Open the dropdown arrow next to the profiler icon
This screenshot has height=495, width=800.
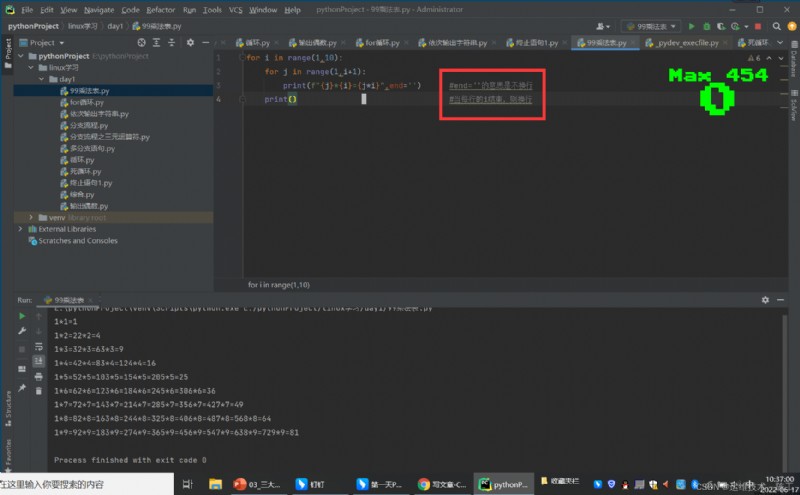pos(746,27)
